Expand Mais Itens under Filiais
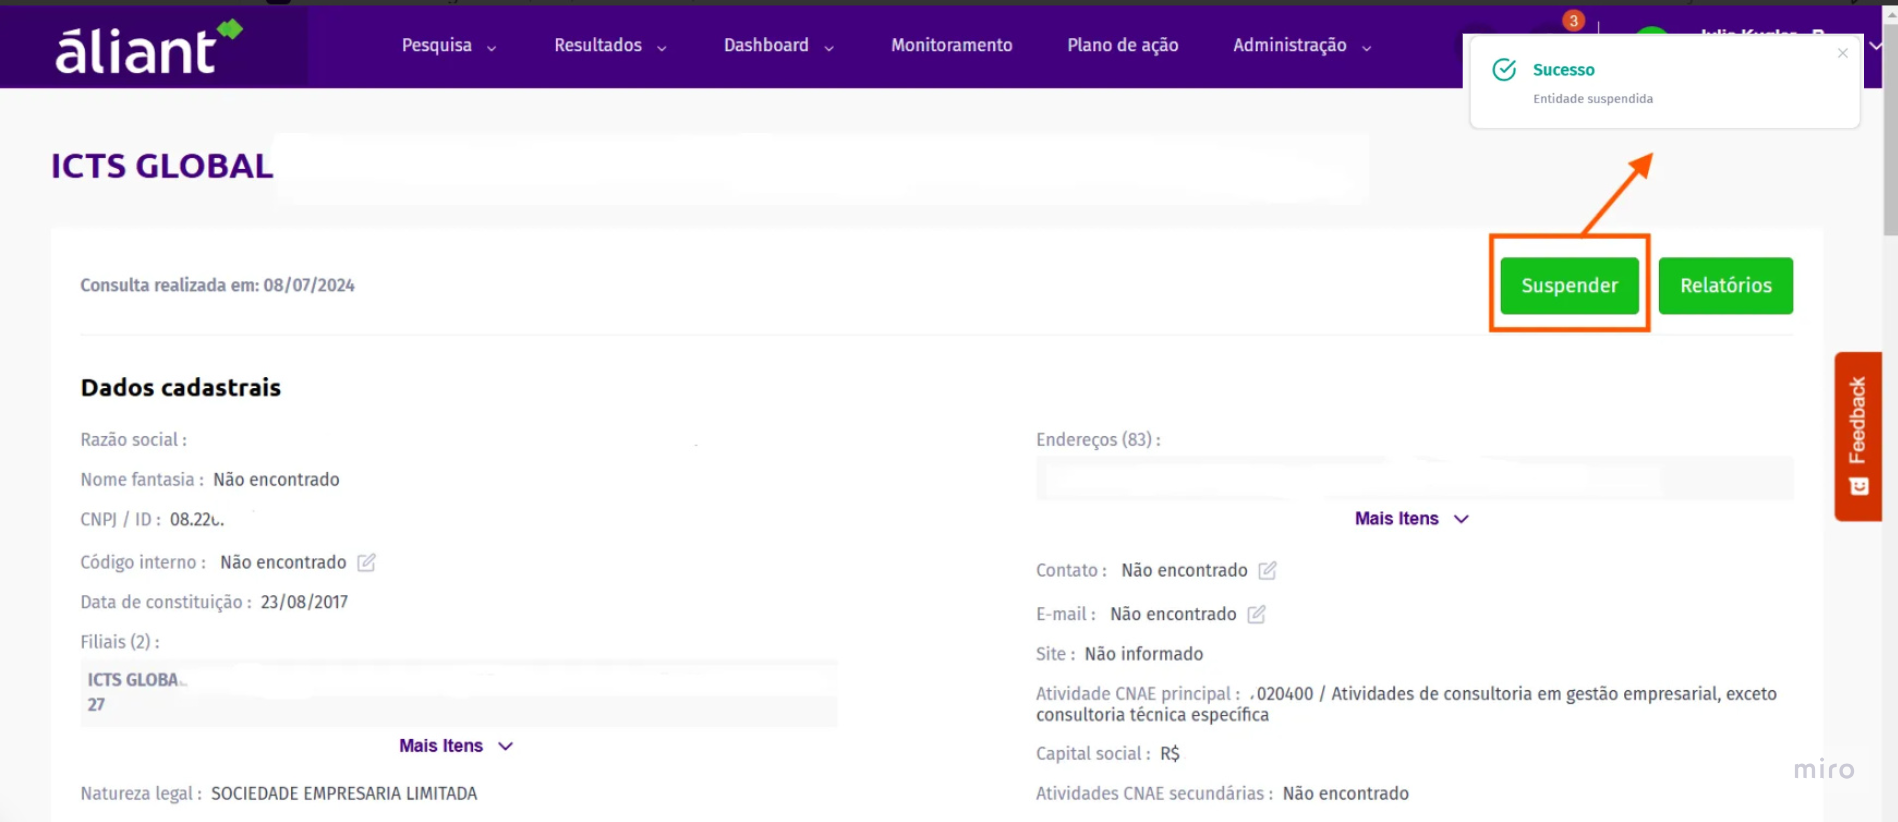This screenshot has height=822, width=1898. click(x=456, y=746)
